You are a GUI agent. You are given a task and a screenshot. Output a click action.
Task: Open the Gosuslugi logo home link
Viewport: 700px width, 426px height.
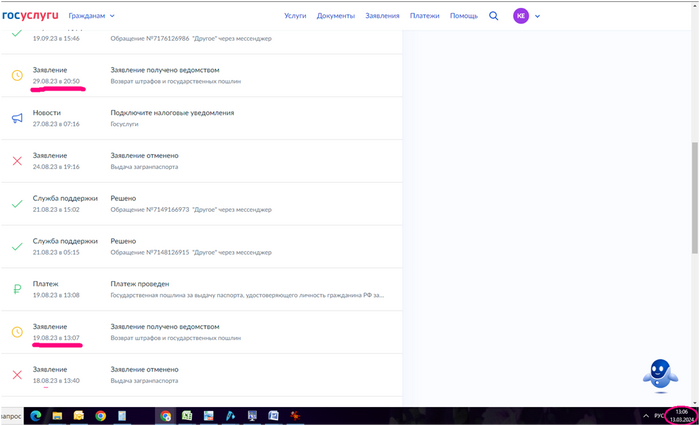pos(30,16)
